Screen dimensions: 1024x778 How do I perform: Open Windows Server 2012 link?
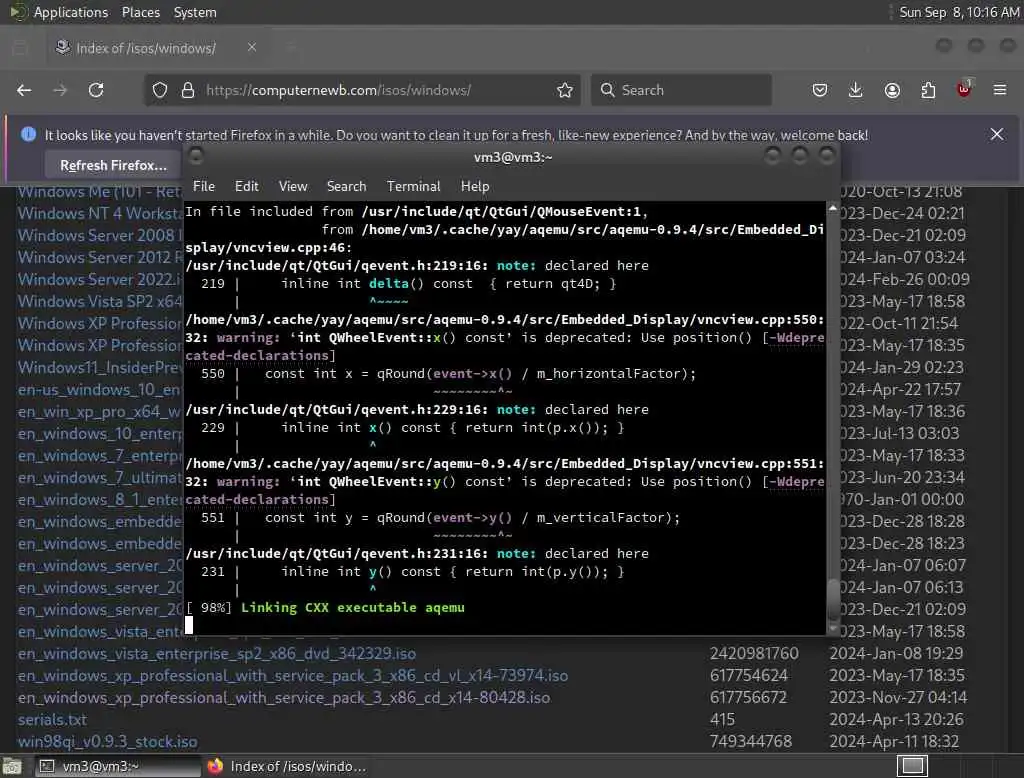(x=100, y=257)
